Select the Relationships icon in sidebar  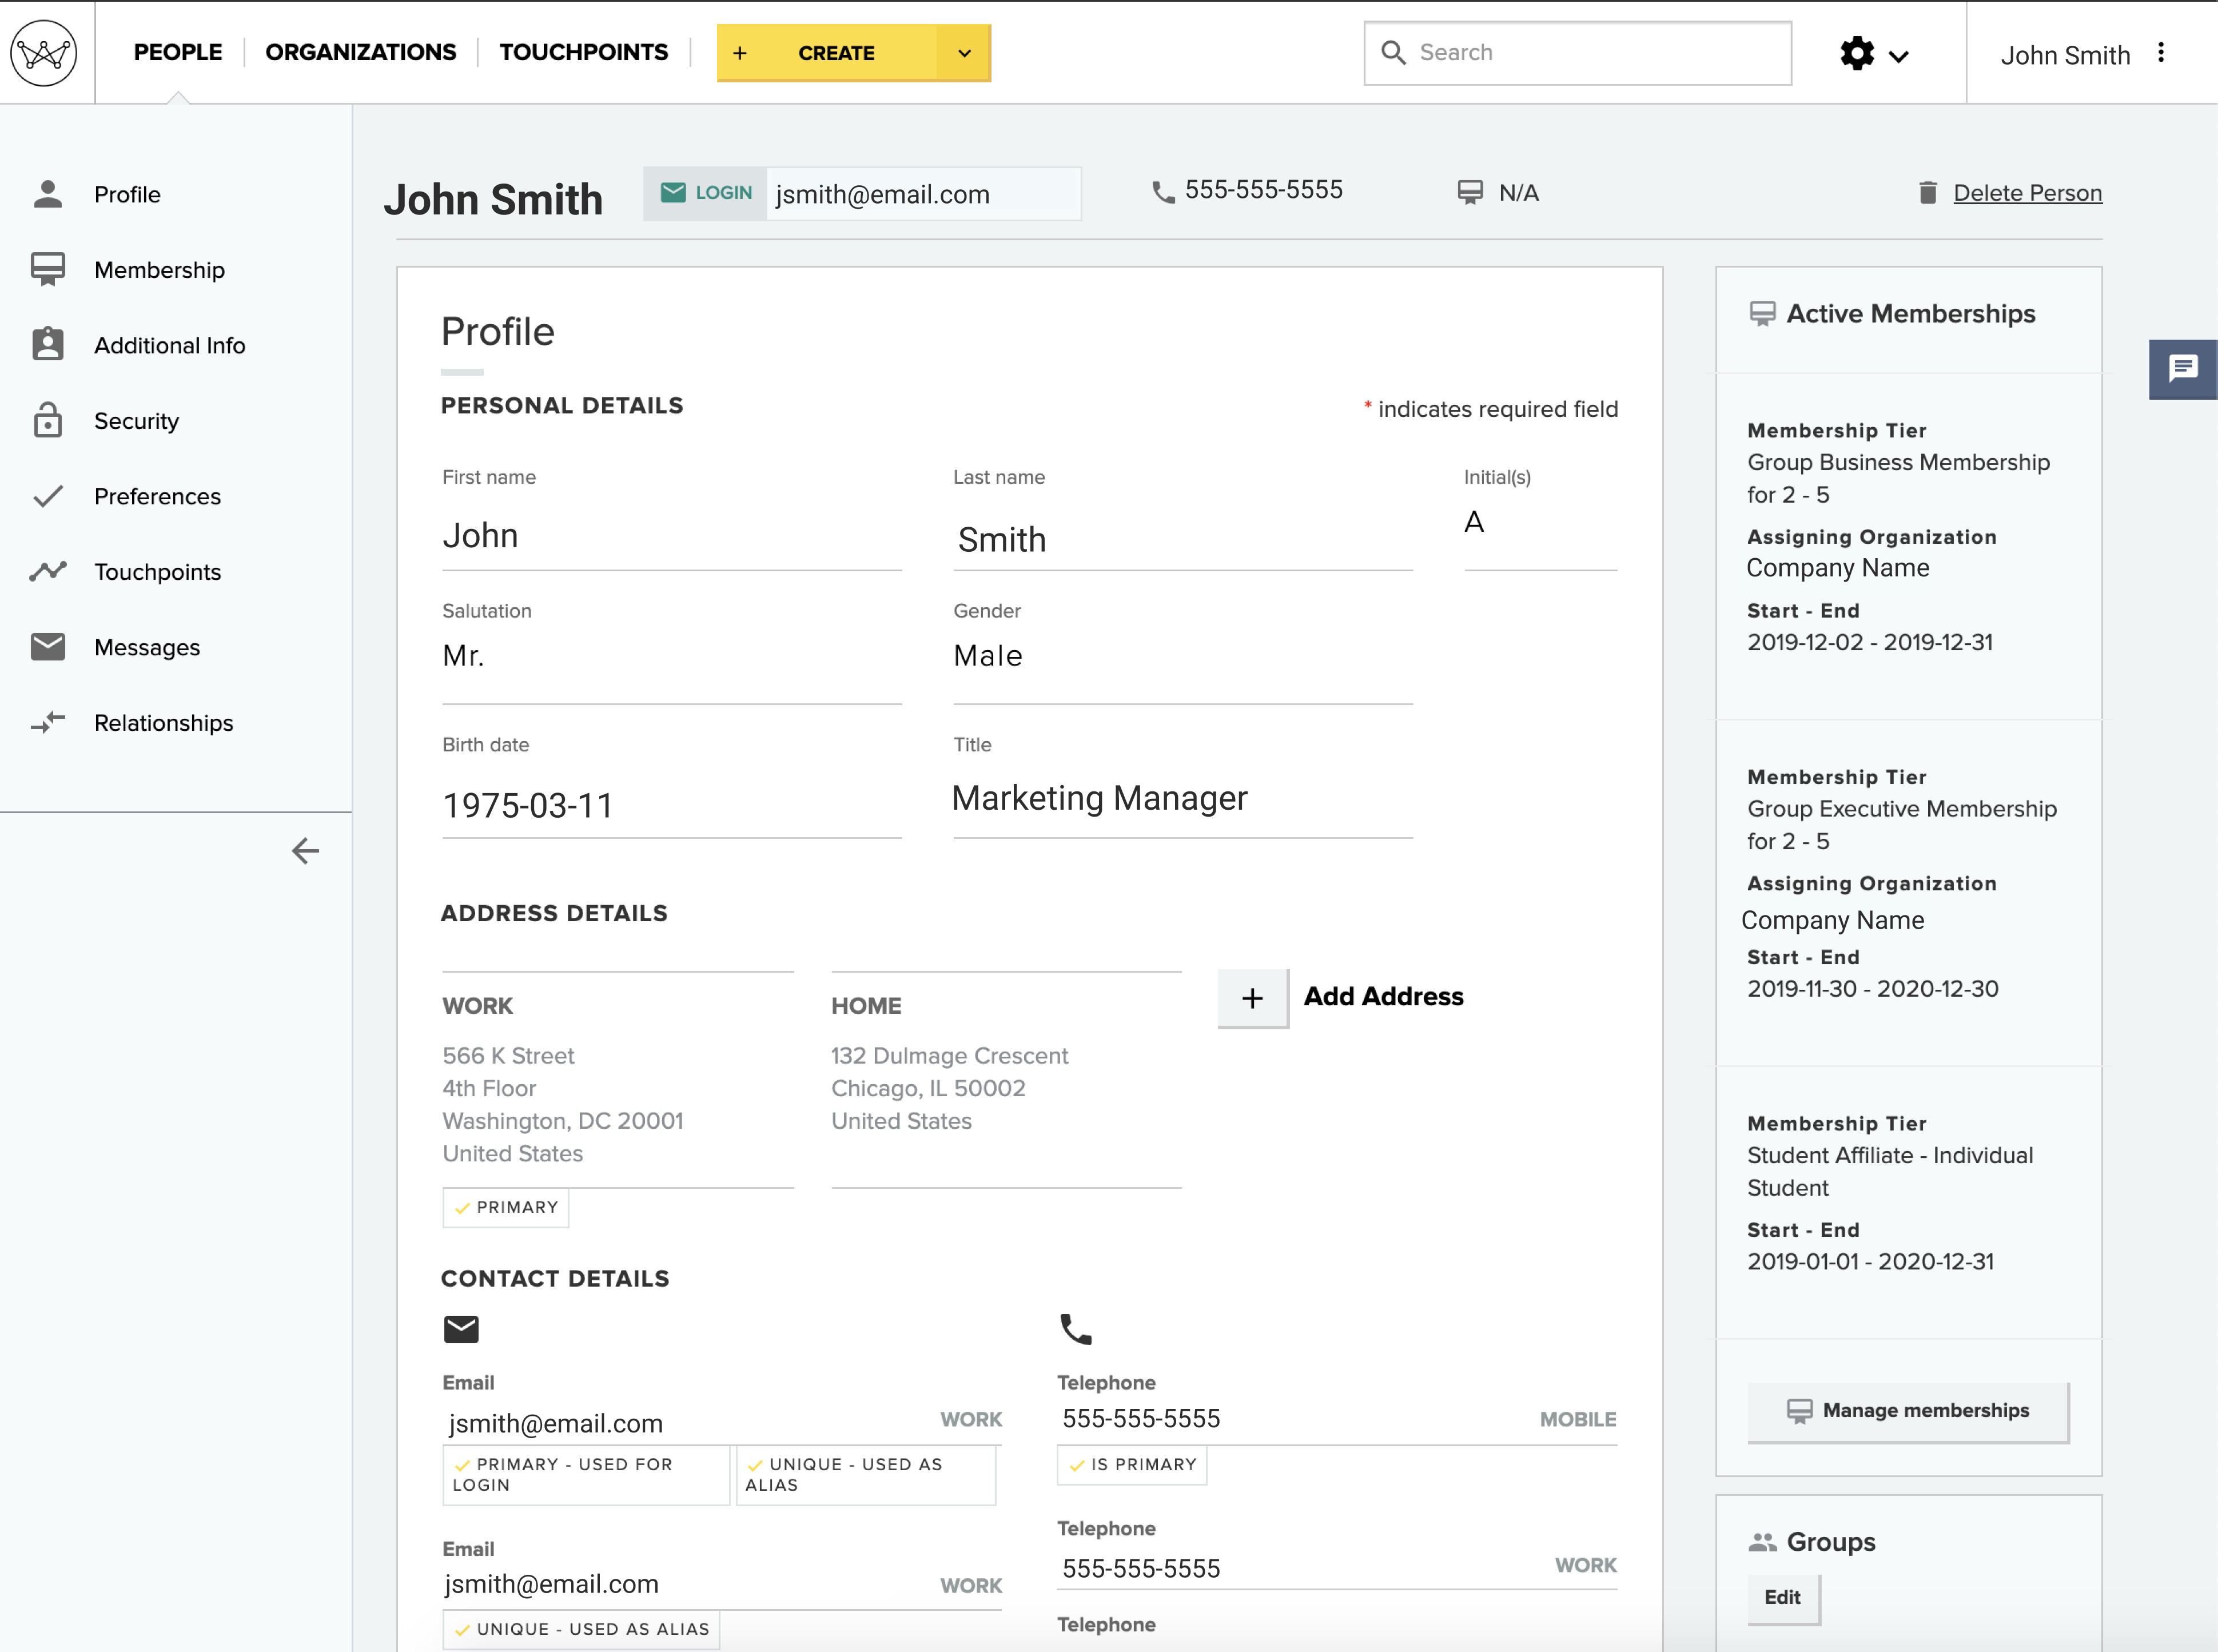[x=48, y=722]
